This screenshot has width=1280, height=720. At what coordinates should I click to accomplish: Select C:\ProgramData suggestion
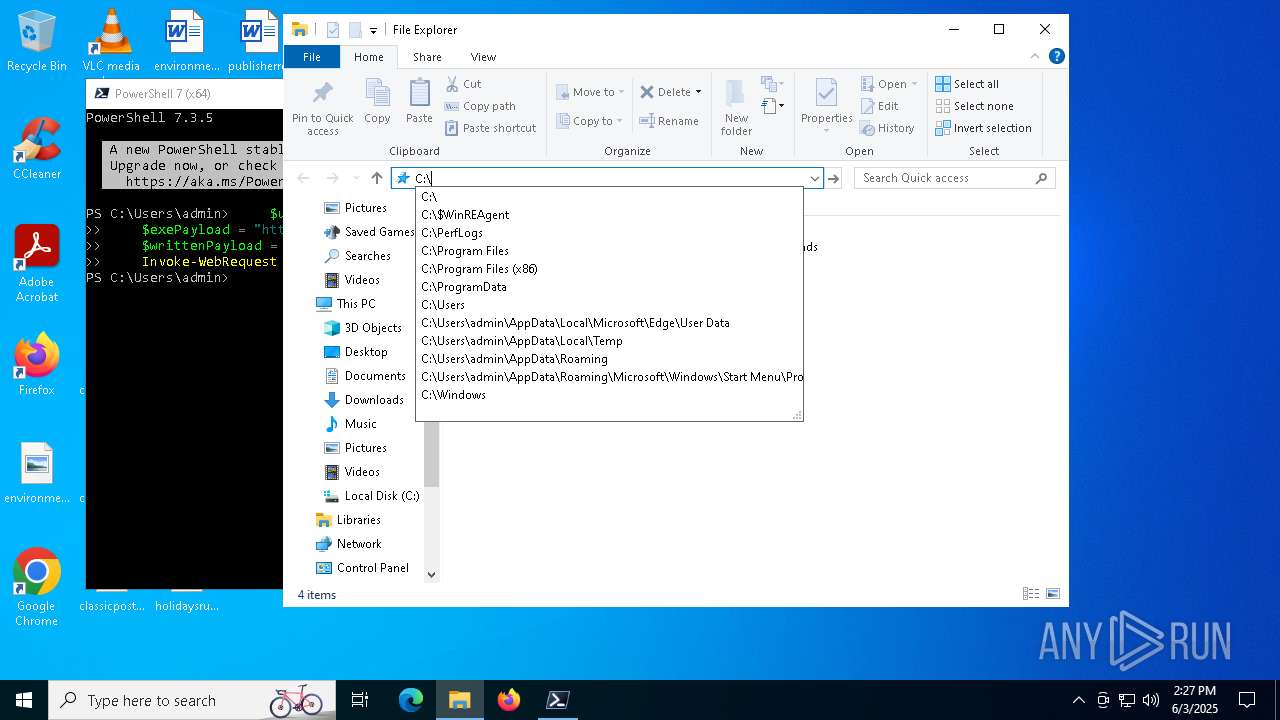pyautogui.click(x=609, y=287)
